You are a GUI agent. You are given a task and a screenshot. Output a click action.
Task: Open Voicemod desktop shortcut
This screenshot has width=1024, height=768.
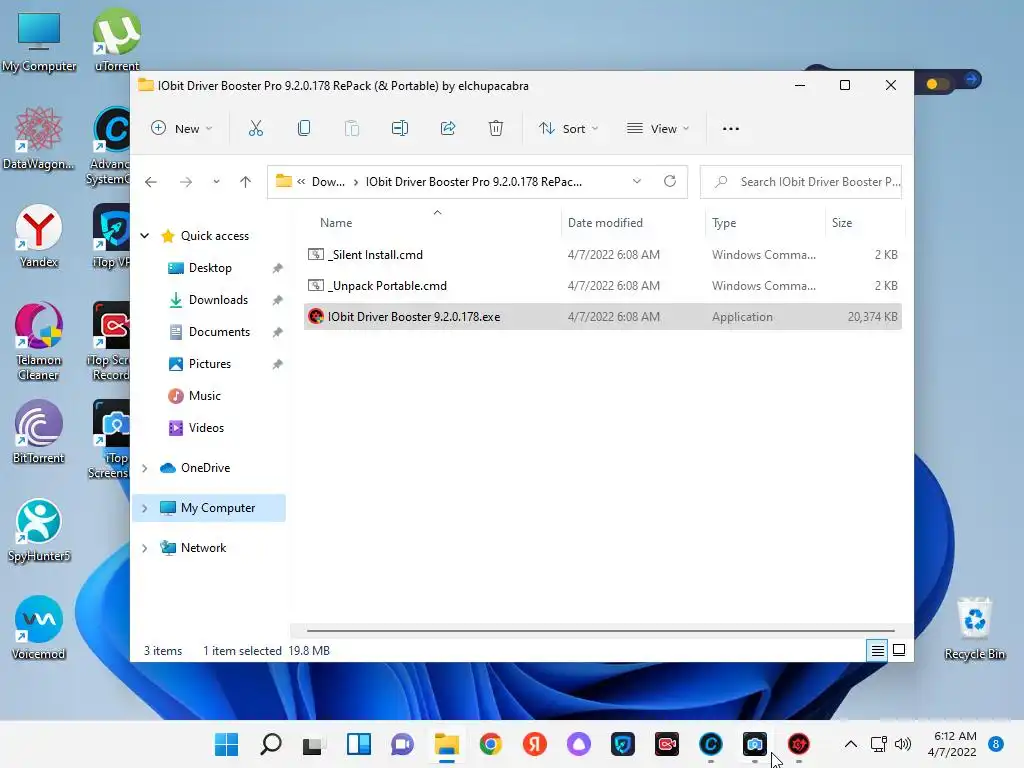coord(39,628)
